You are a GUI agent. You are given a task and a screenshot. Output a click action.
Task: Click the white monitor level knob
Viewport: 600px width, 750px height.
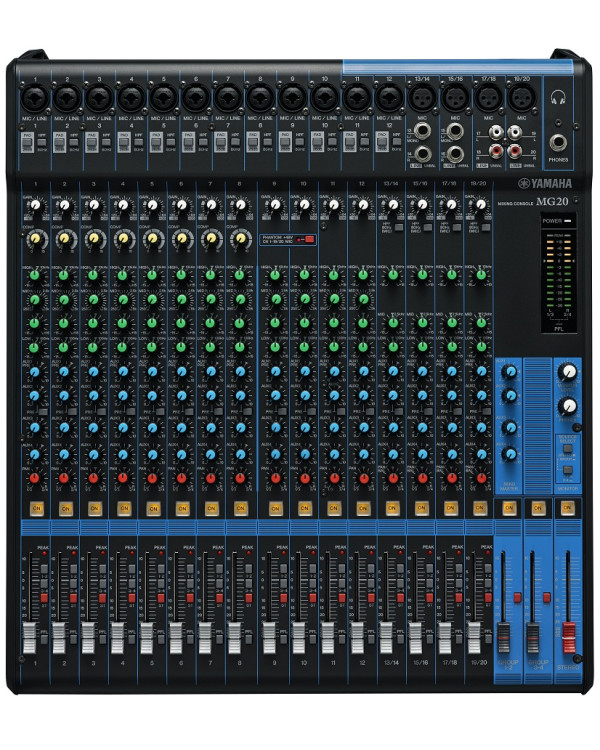click(x=567, y=372)
